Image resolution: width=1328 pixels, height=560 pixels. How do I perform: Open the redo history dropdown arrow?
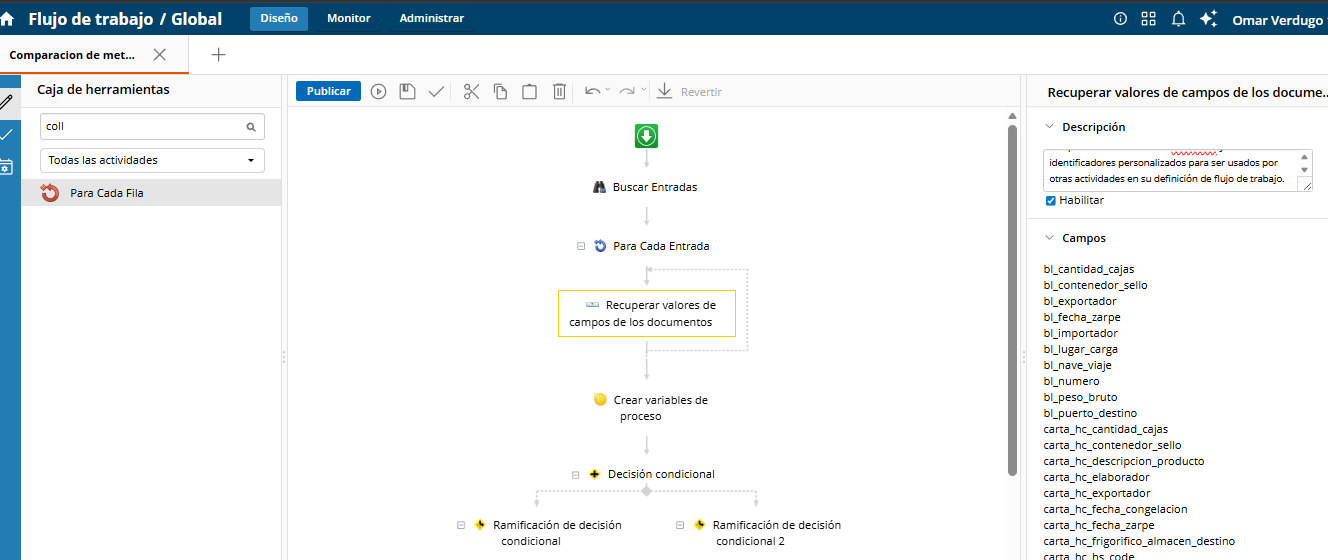(x=643, y=90)
